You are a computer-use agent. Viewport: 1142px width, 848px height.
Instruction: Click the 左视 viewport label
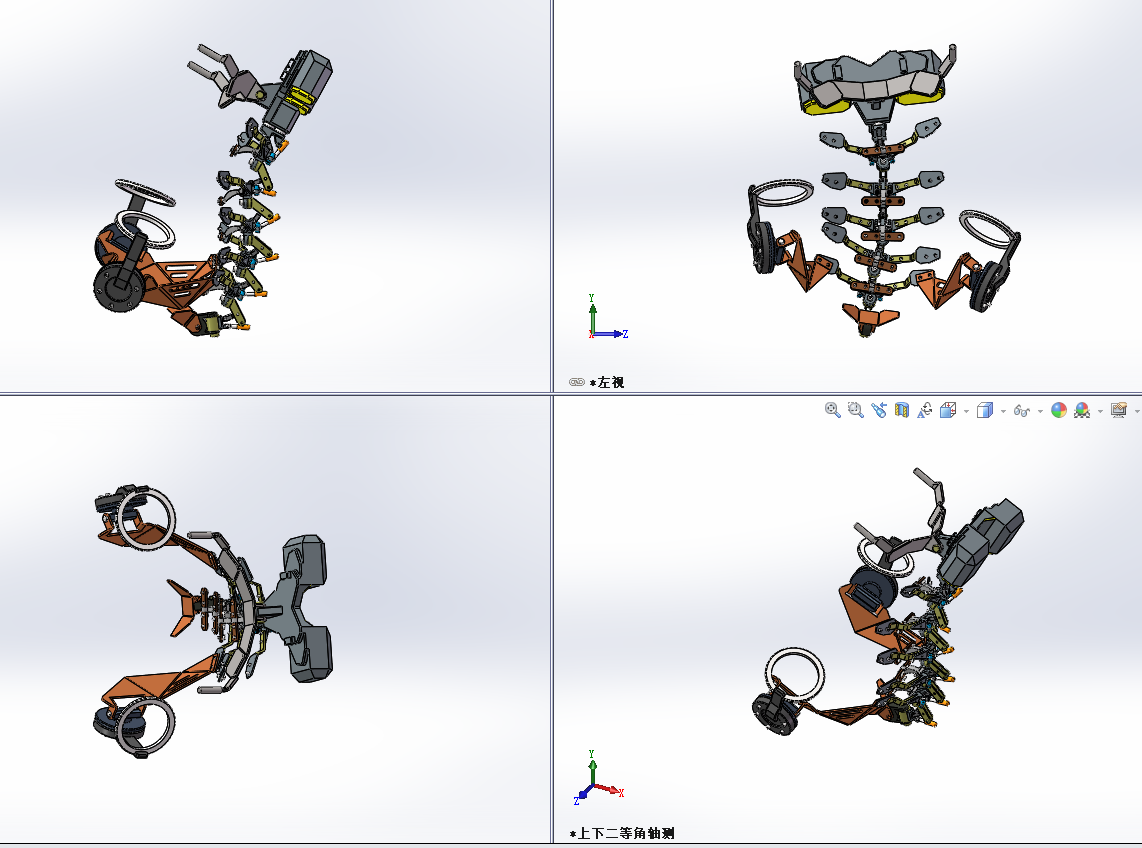click(x=607, y=382)
